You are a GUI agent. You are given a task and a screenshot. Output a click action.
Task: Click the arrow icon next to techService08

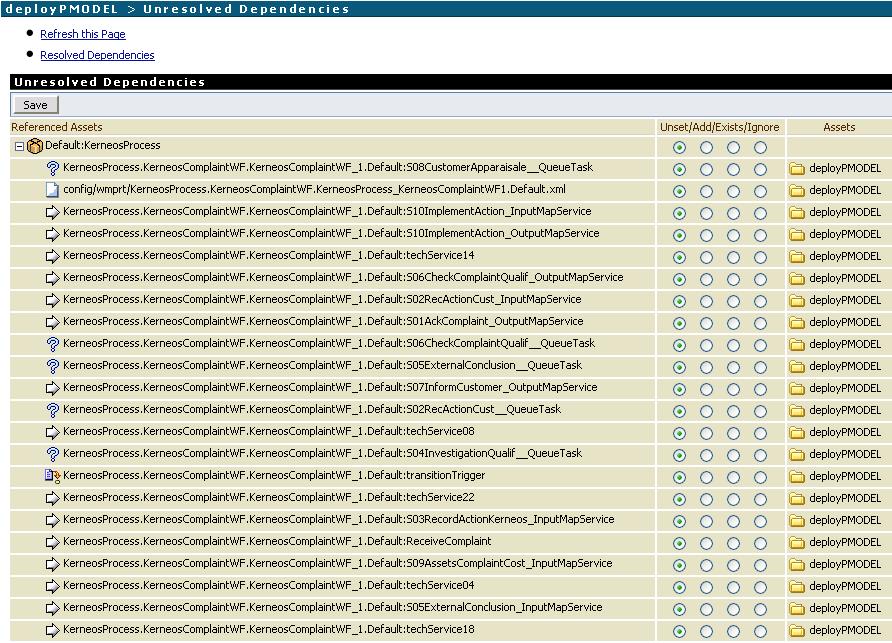[52, 432]
